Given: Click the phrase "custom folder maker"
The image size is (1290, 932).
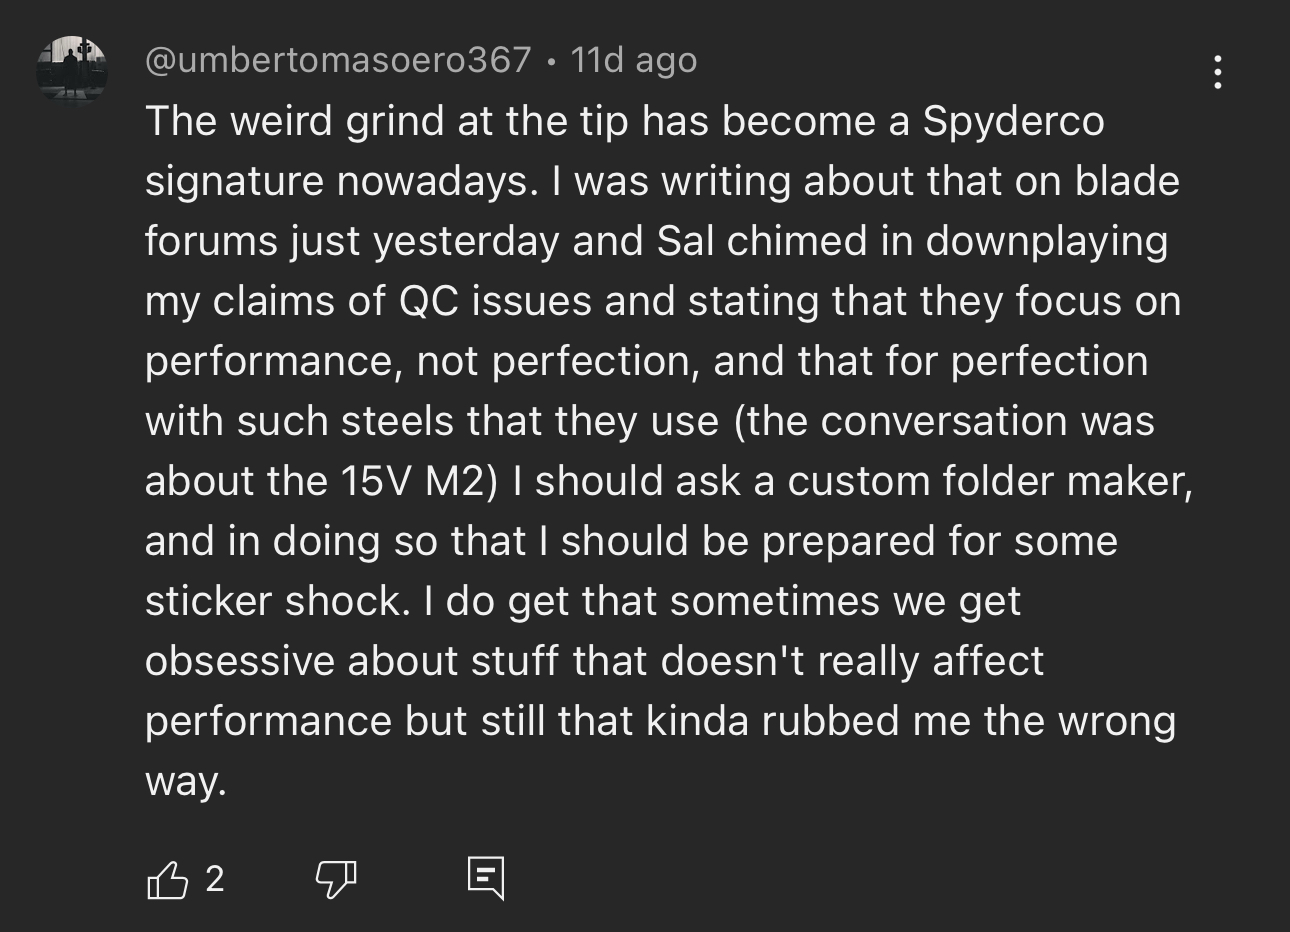Looking at the screenshot, I should [x=989, y=481].
